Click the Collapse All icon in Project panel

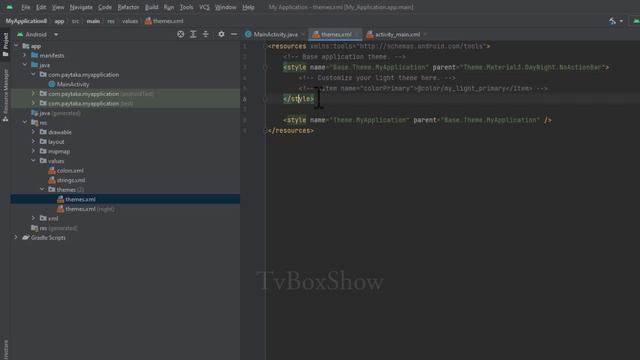[x=206, y=34]
